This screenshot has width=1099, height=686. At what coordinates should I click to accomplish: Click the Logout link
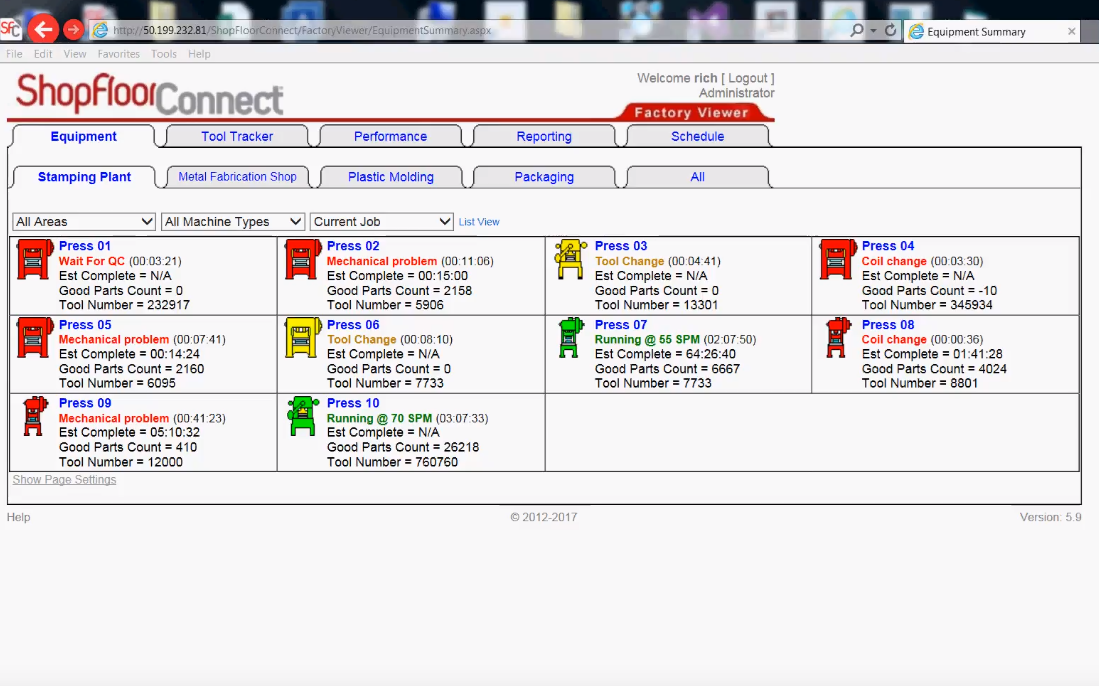coord(747,78)
